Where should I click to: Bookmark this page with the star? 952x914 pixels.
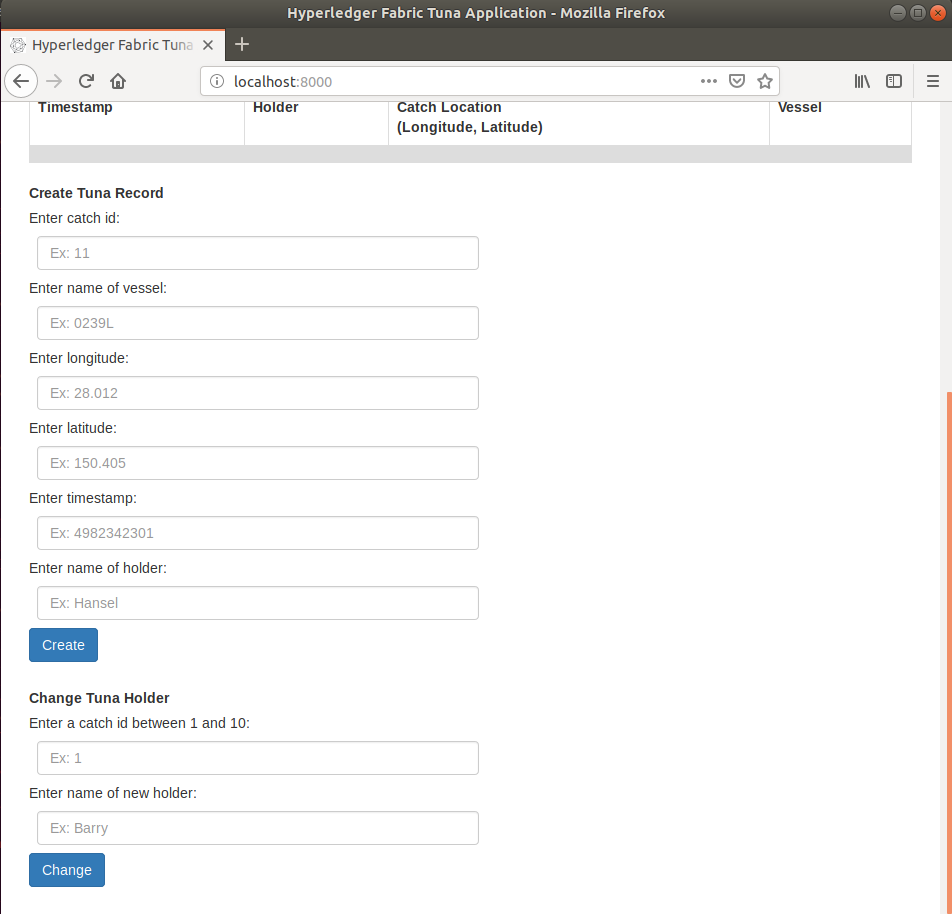764,81
